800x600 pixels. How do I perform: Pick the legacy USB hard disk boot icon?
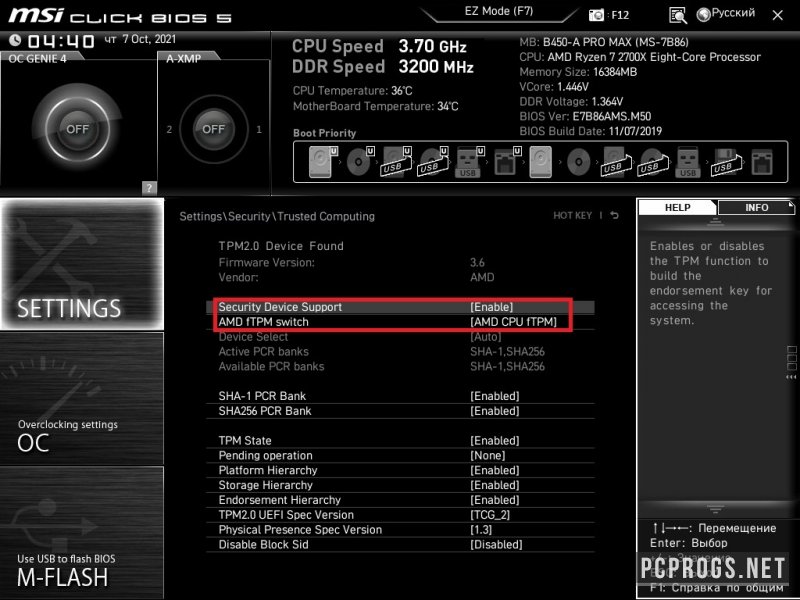[x=616, y=162]
